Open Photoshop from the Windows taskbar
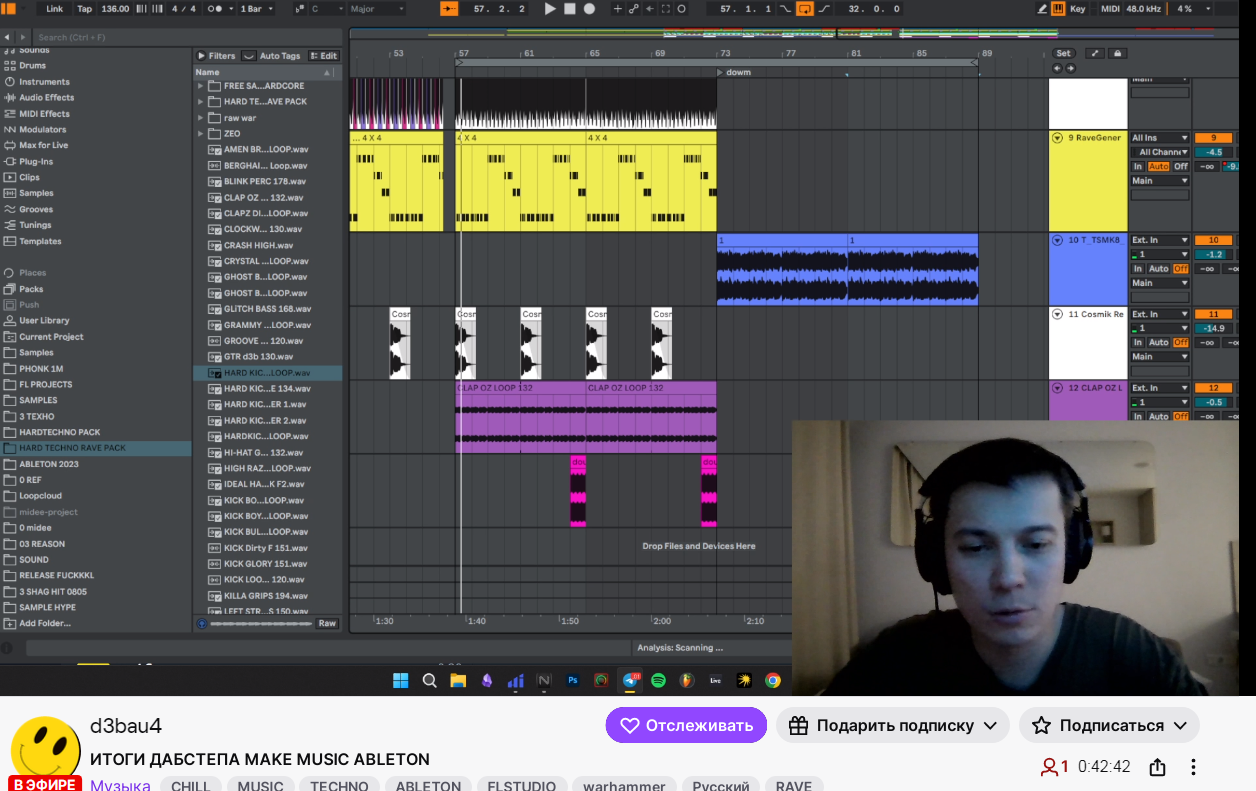Image resolution: width=1256 pixels, height=791 pixels. (573, 680)
